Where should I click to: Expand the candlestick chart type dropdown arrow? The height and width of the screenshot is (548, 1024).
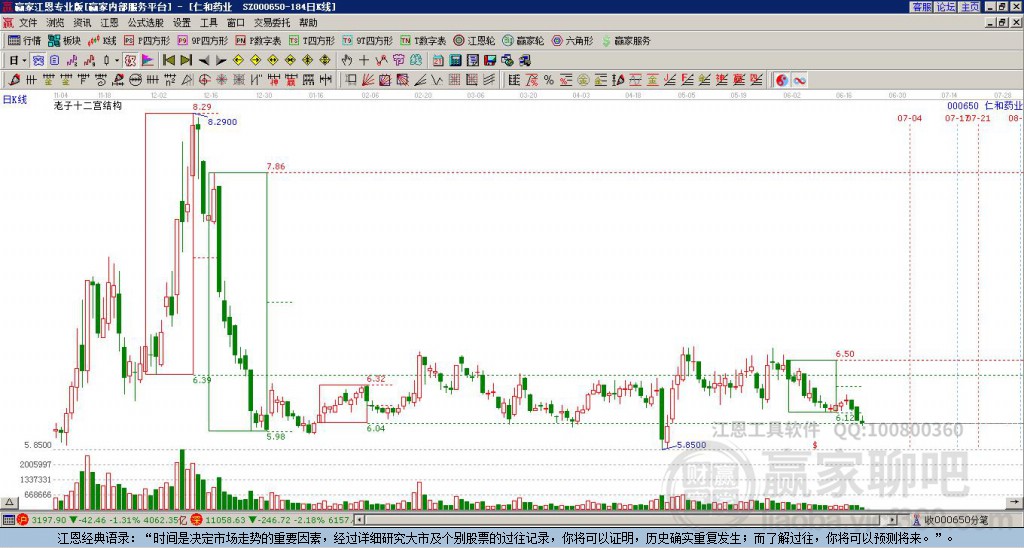[116, 61]
